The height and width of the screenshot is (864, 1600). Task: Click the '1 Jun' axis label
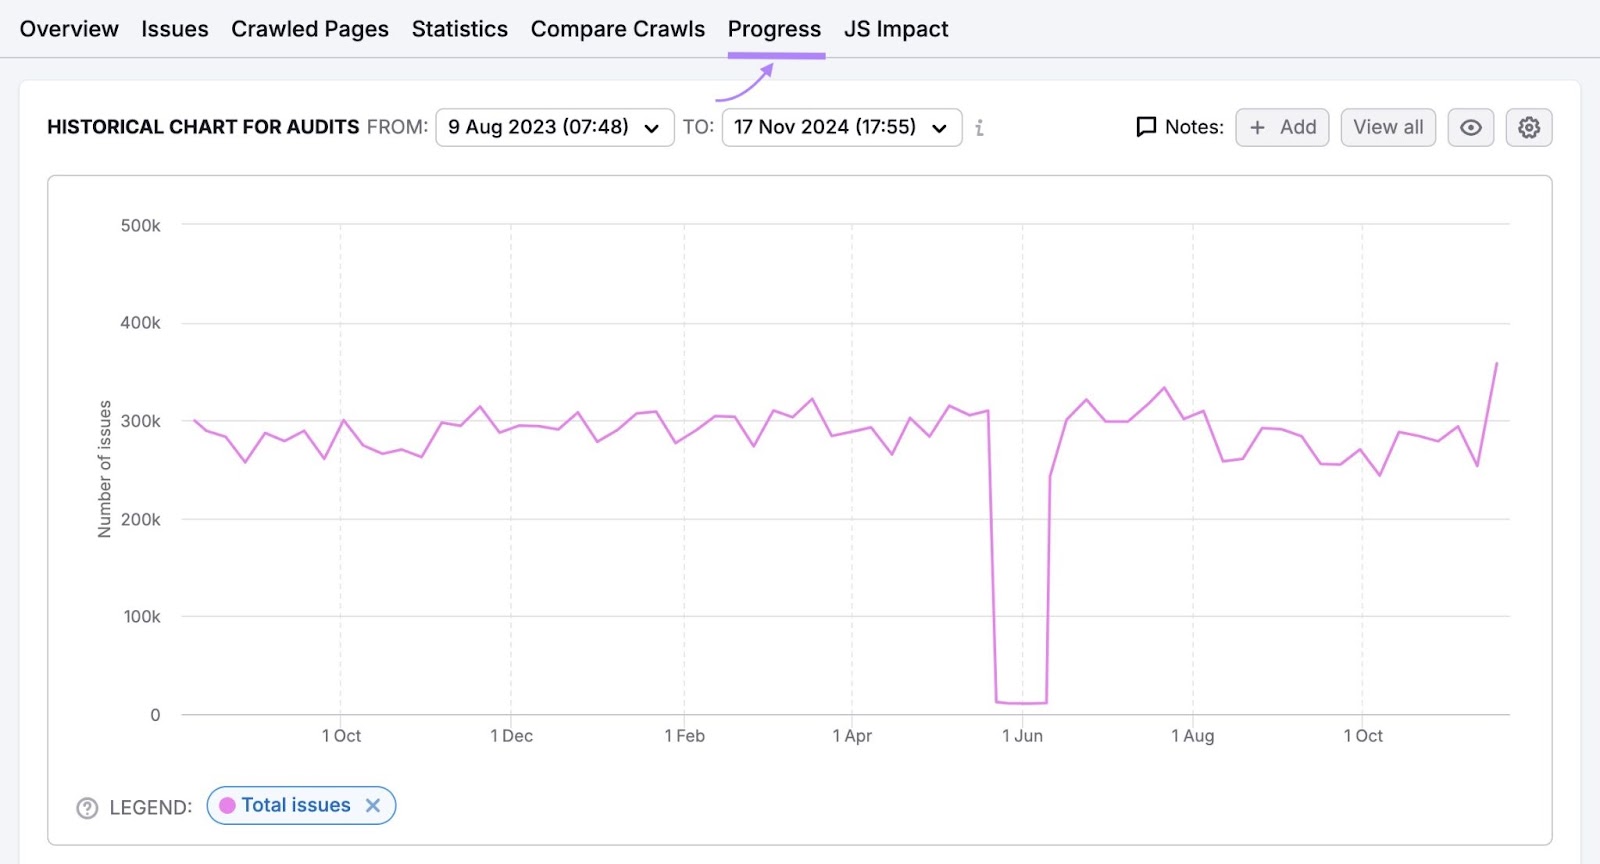click(1022, 736)
